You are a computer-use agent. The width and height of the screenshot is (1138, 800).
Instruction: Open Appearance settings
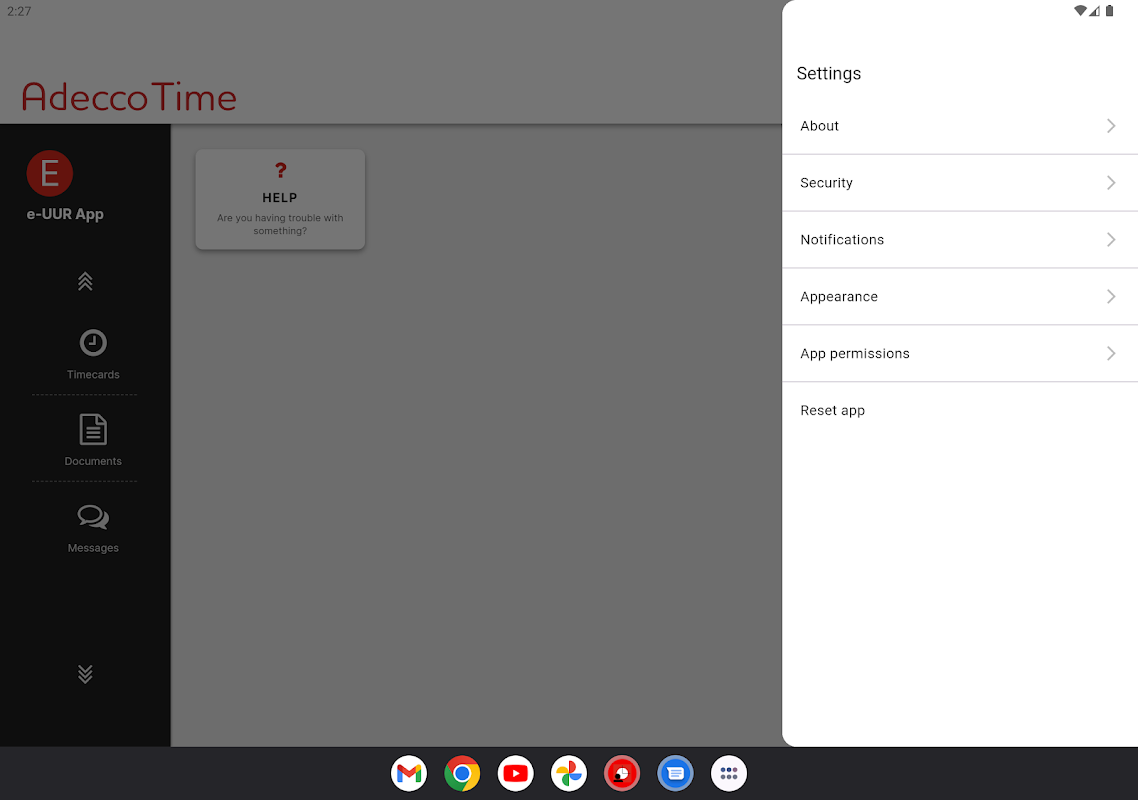(x=959, y=296)
